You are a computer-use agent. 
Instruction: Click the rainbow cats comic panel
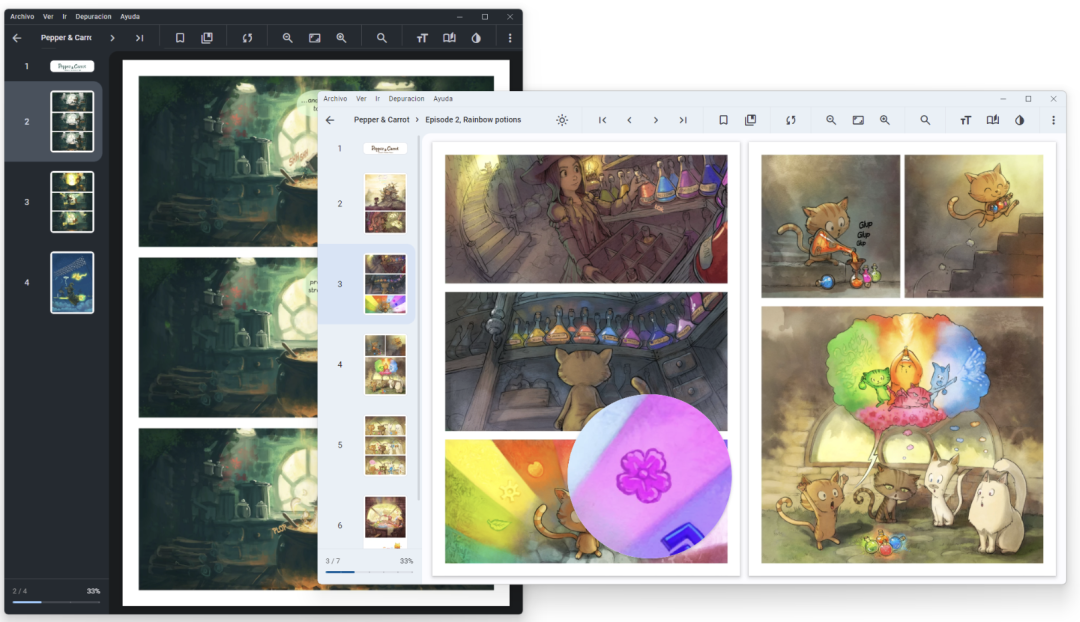pyautogui.click(x=902, y=435)
